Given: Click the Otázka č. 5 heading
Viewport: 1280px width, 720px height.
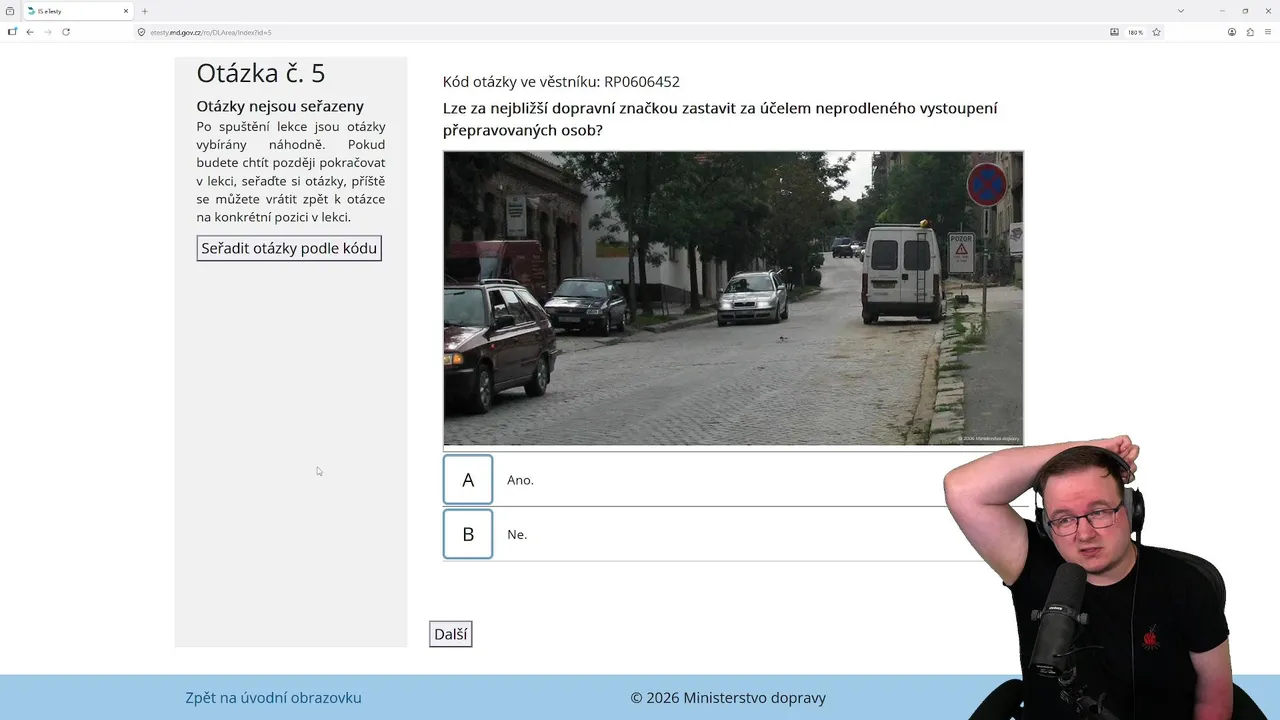Looking at the screenshot, I should (261, 73).
